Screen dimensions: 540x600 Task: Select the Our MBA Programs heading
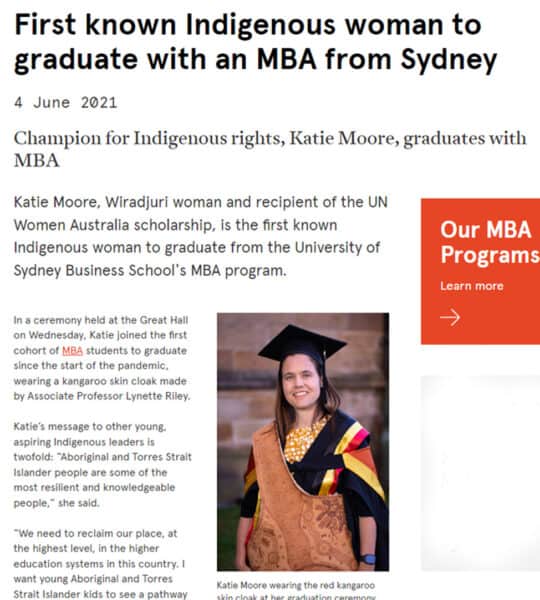pos(490,242)
